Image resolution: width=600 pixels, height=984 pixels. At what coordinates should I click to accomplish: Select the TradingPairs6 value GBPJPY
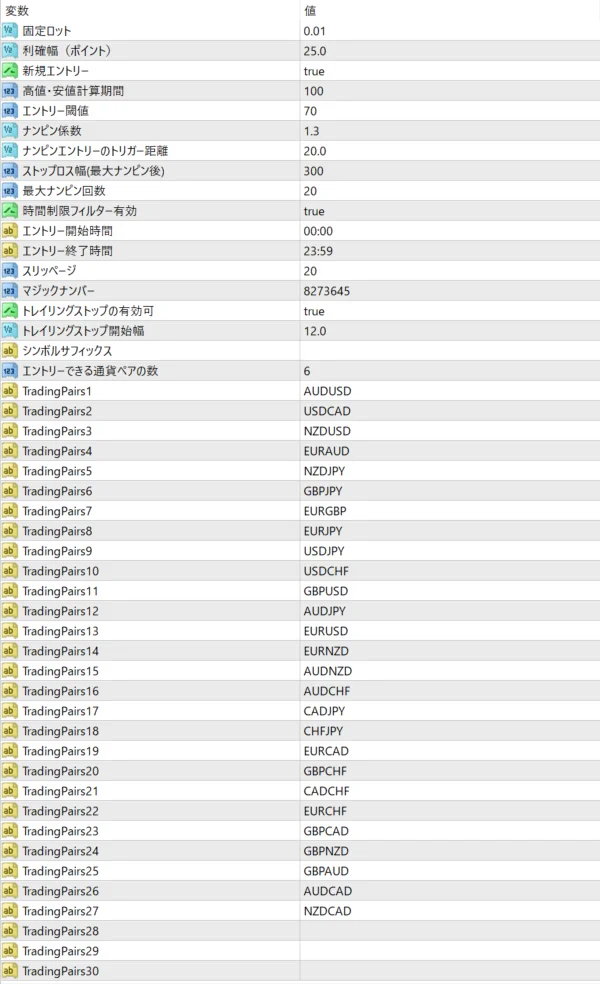tap(324, 491)
